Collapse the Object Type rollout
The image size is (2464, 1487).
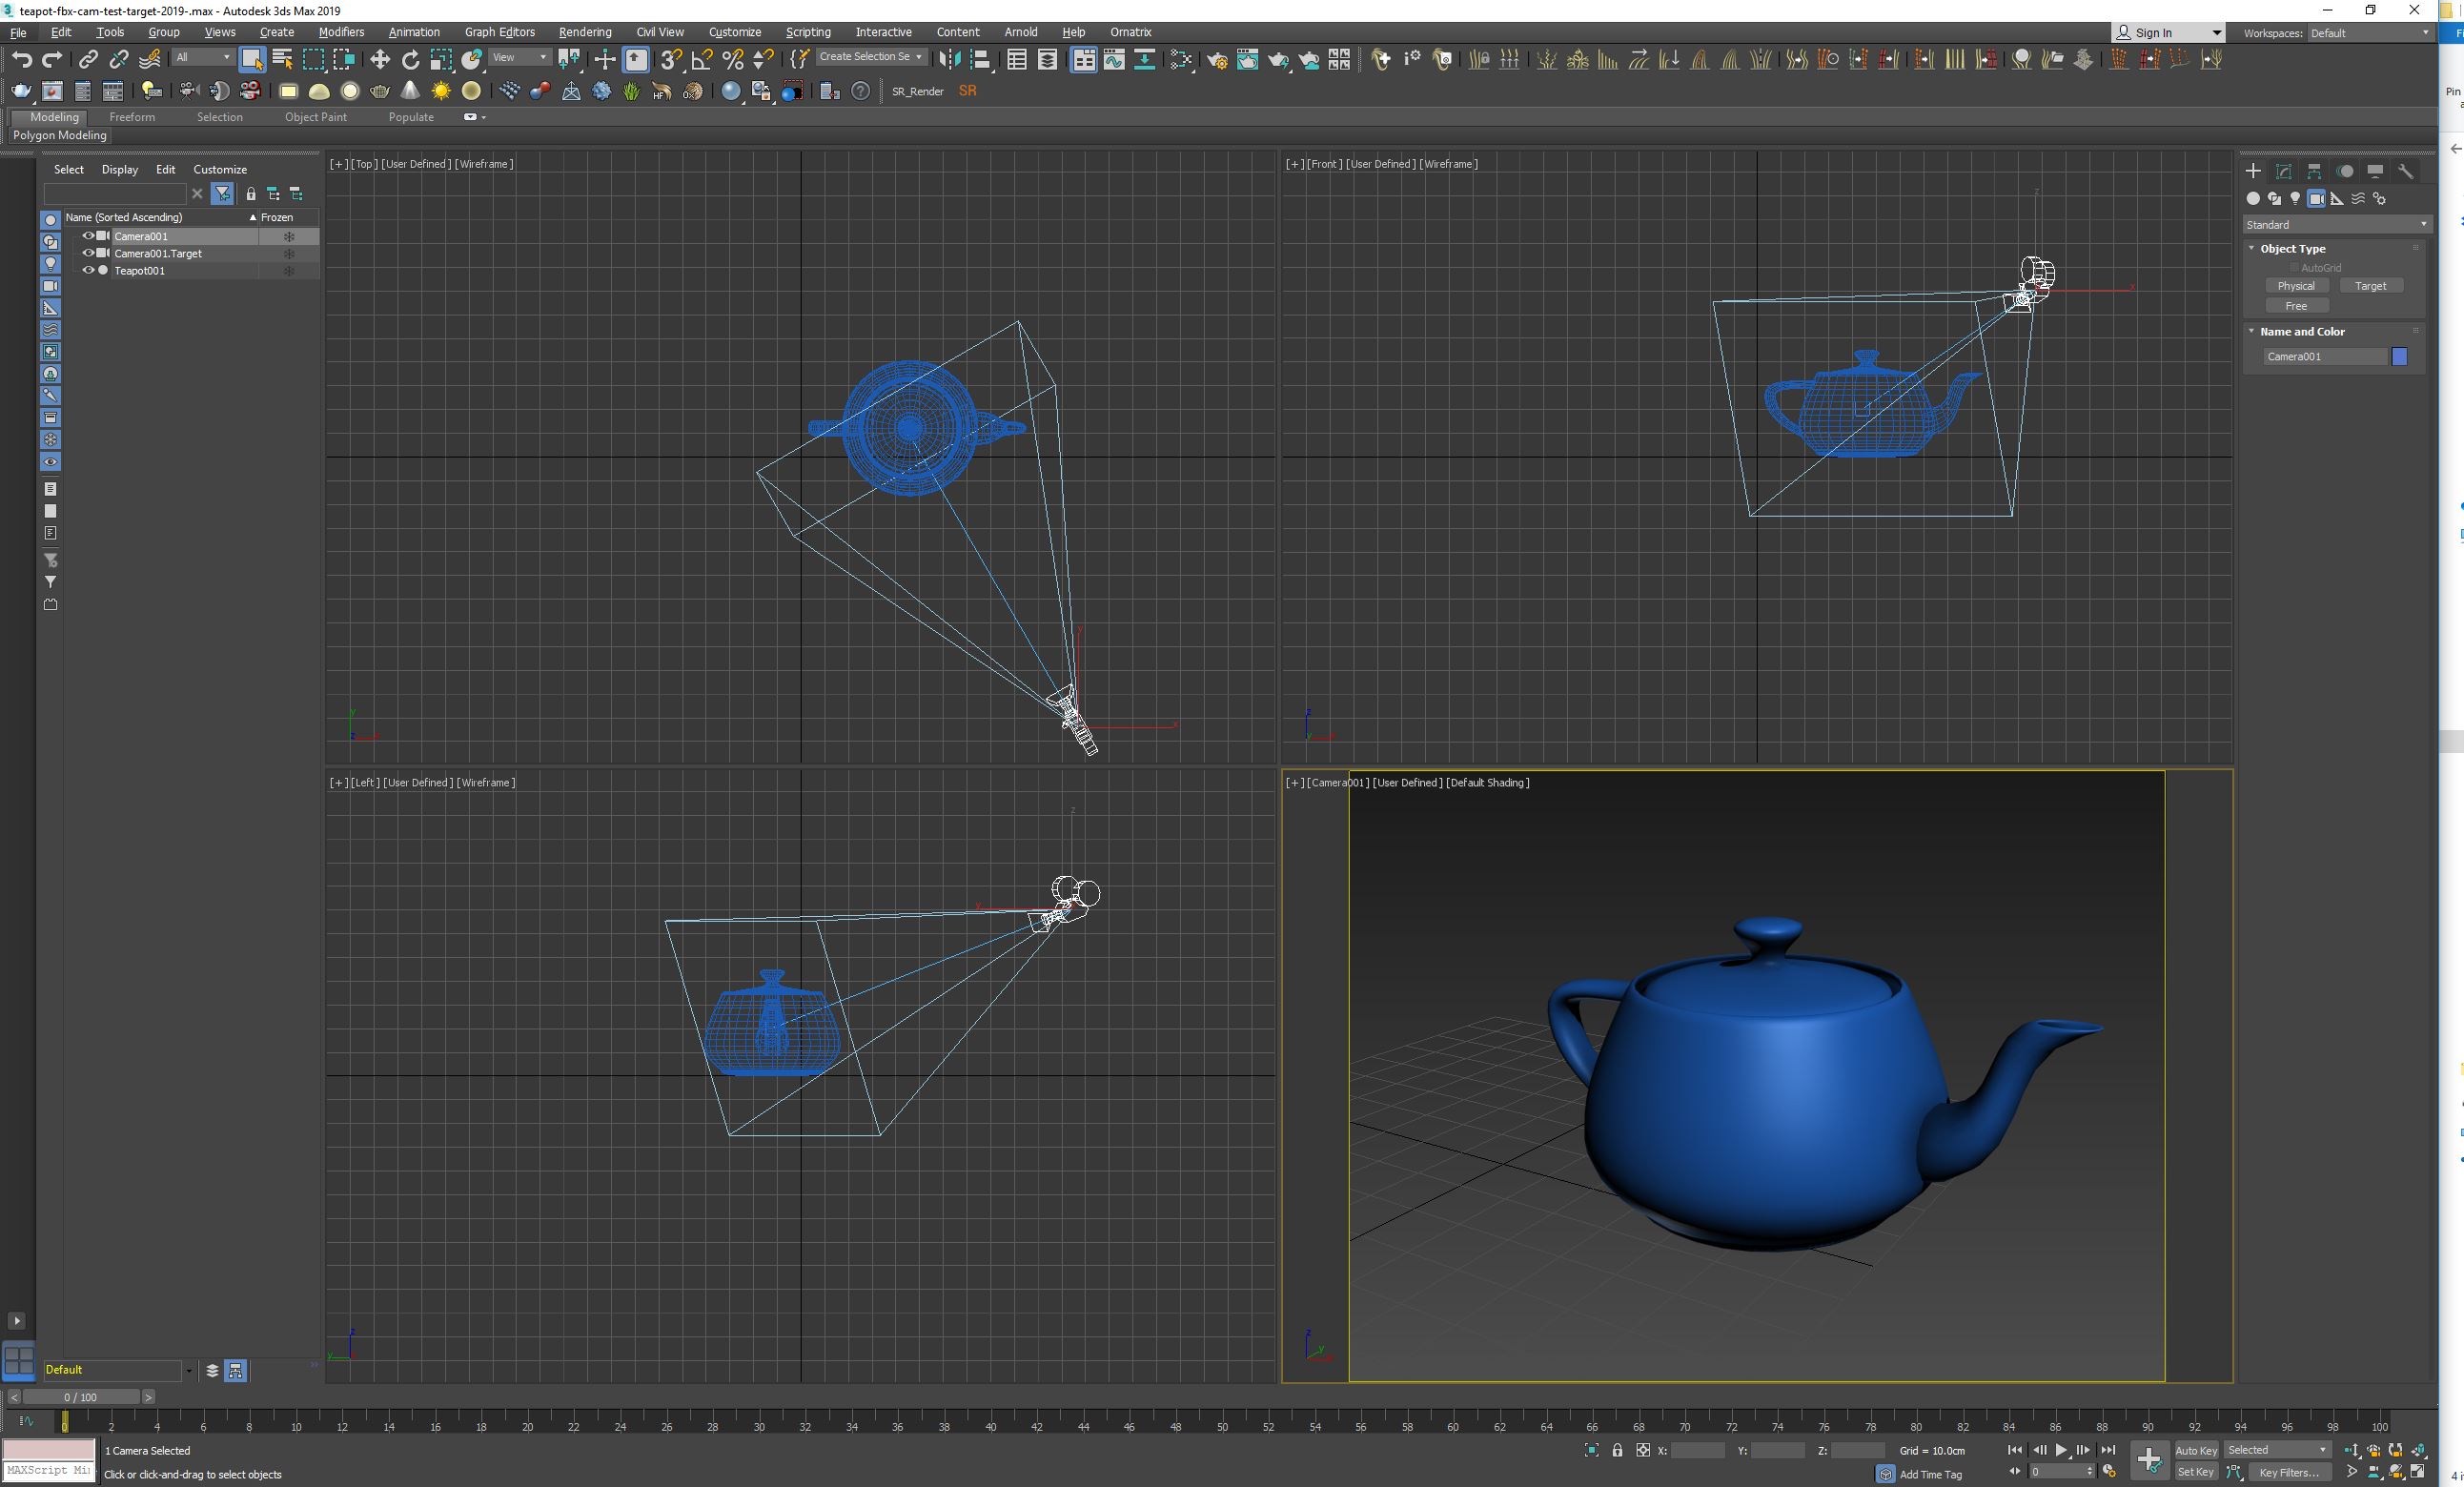click(2292, 248)
